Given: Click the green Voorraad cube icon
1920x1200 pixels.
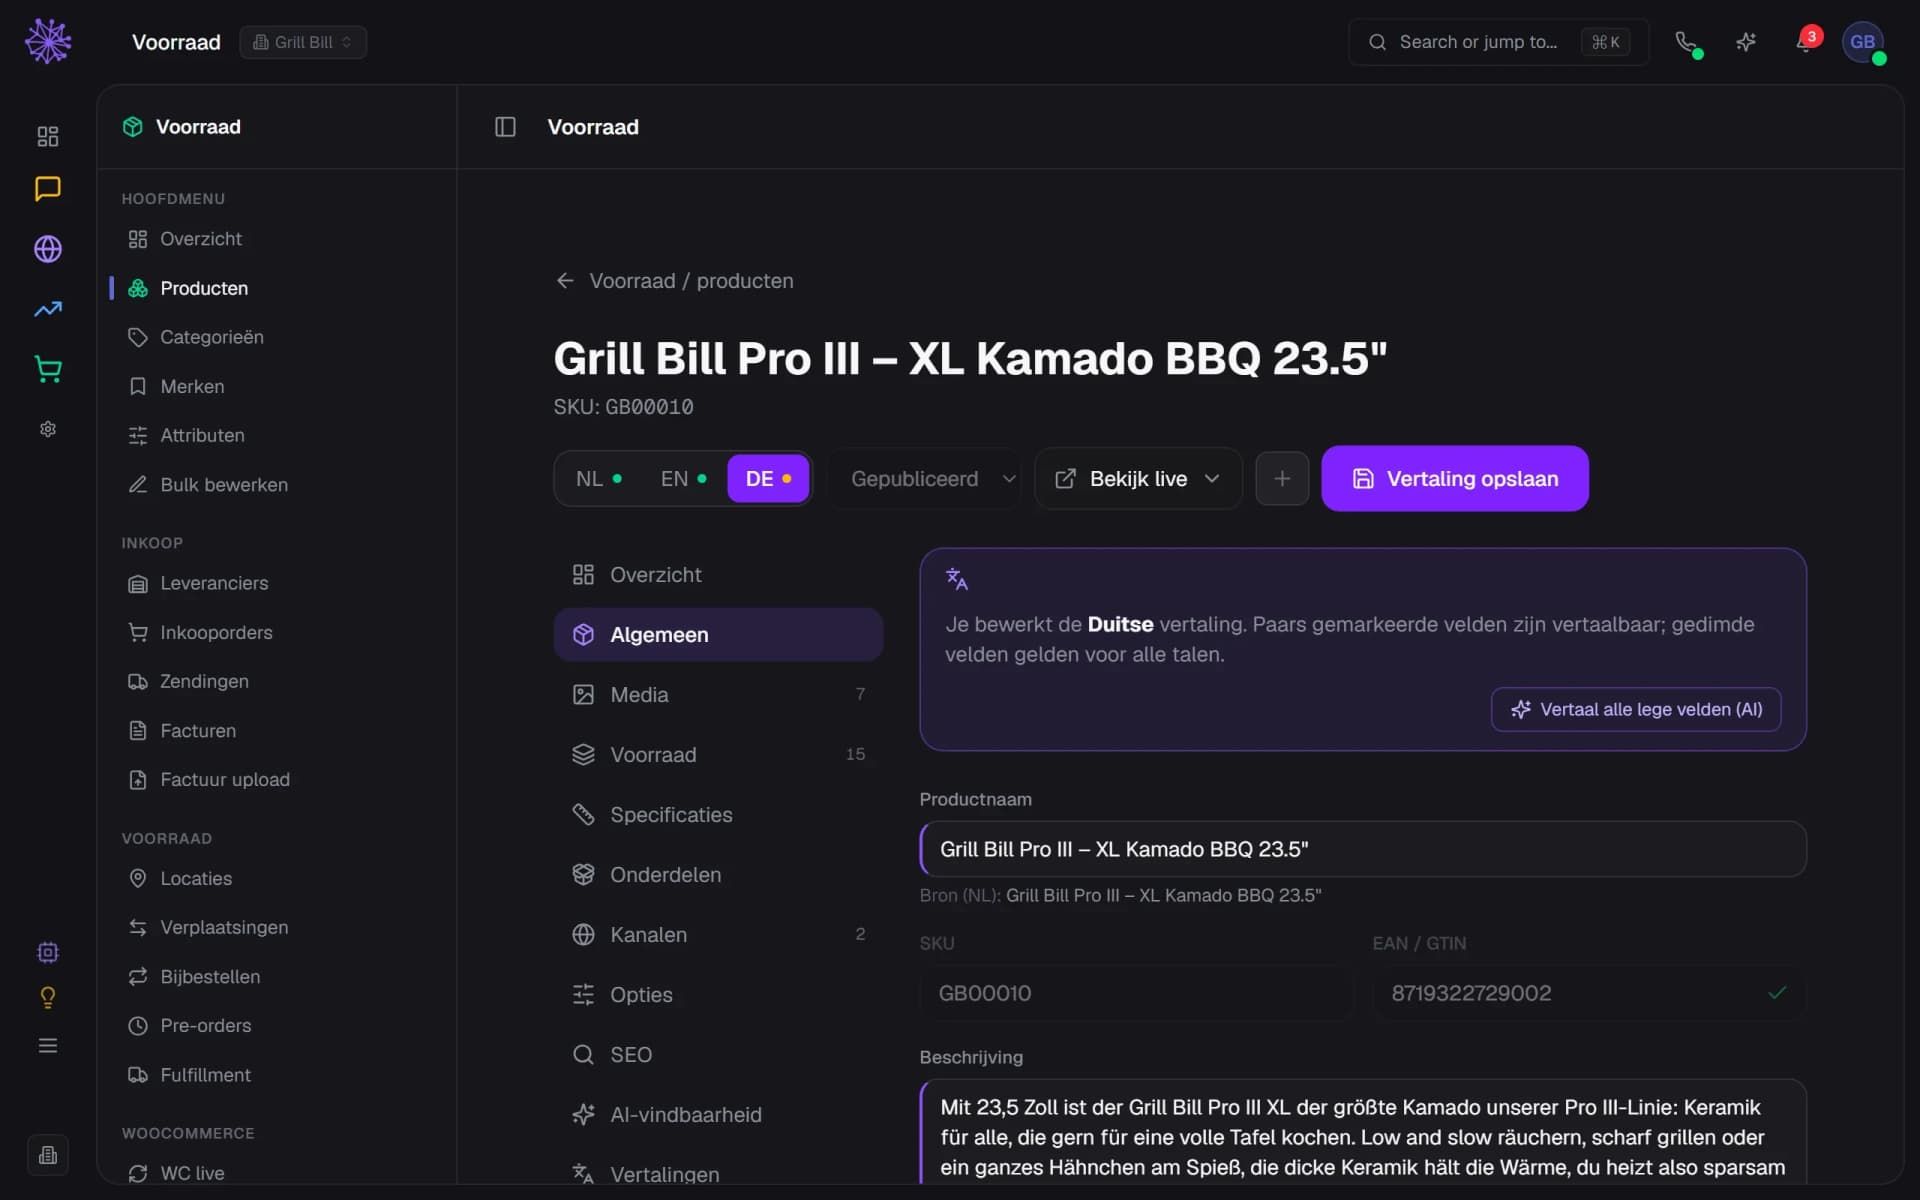Looking at the screenshot, I should (133, 127).
